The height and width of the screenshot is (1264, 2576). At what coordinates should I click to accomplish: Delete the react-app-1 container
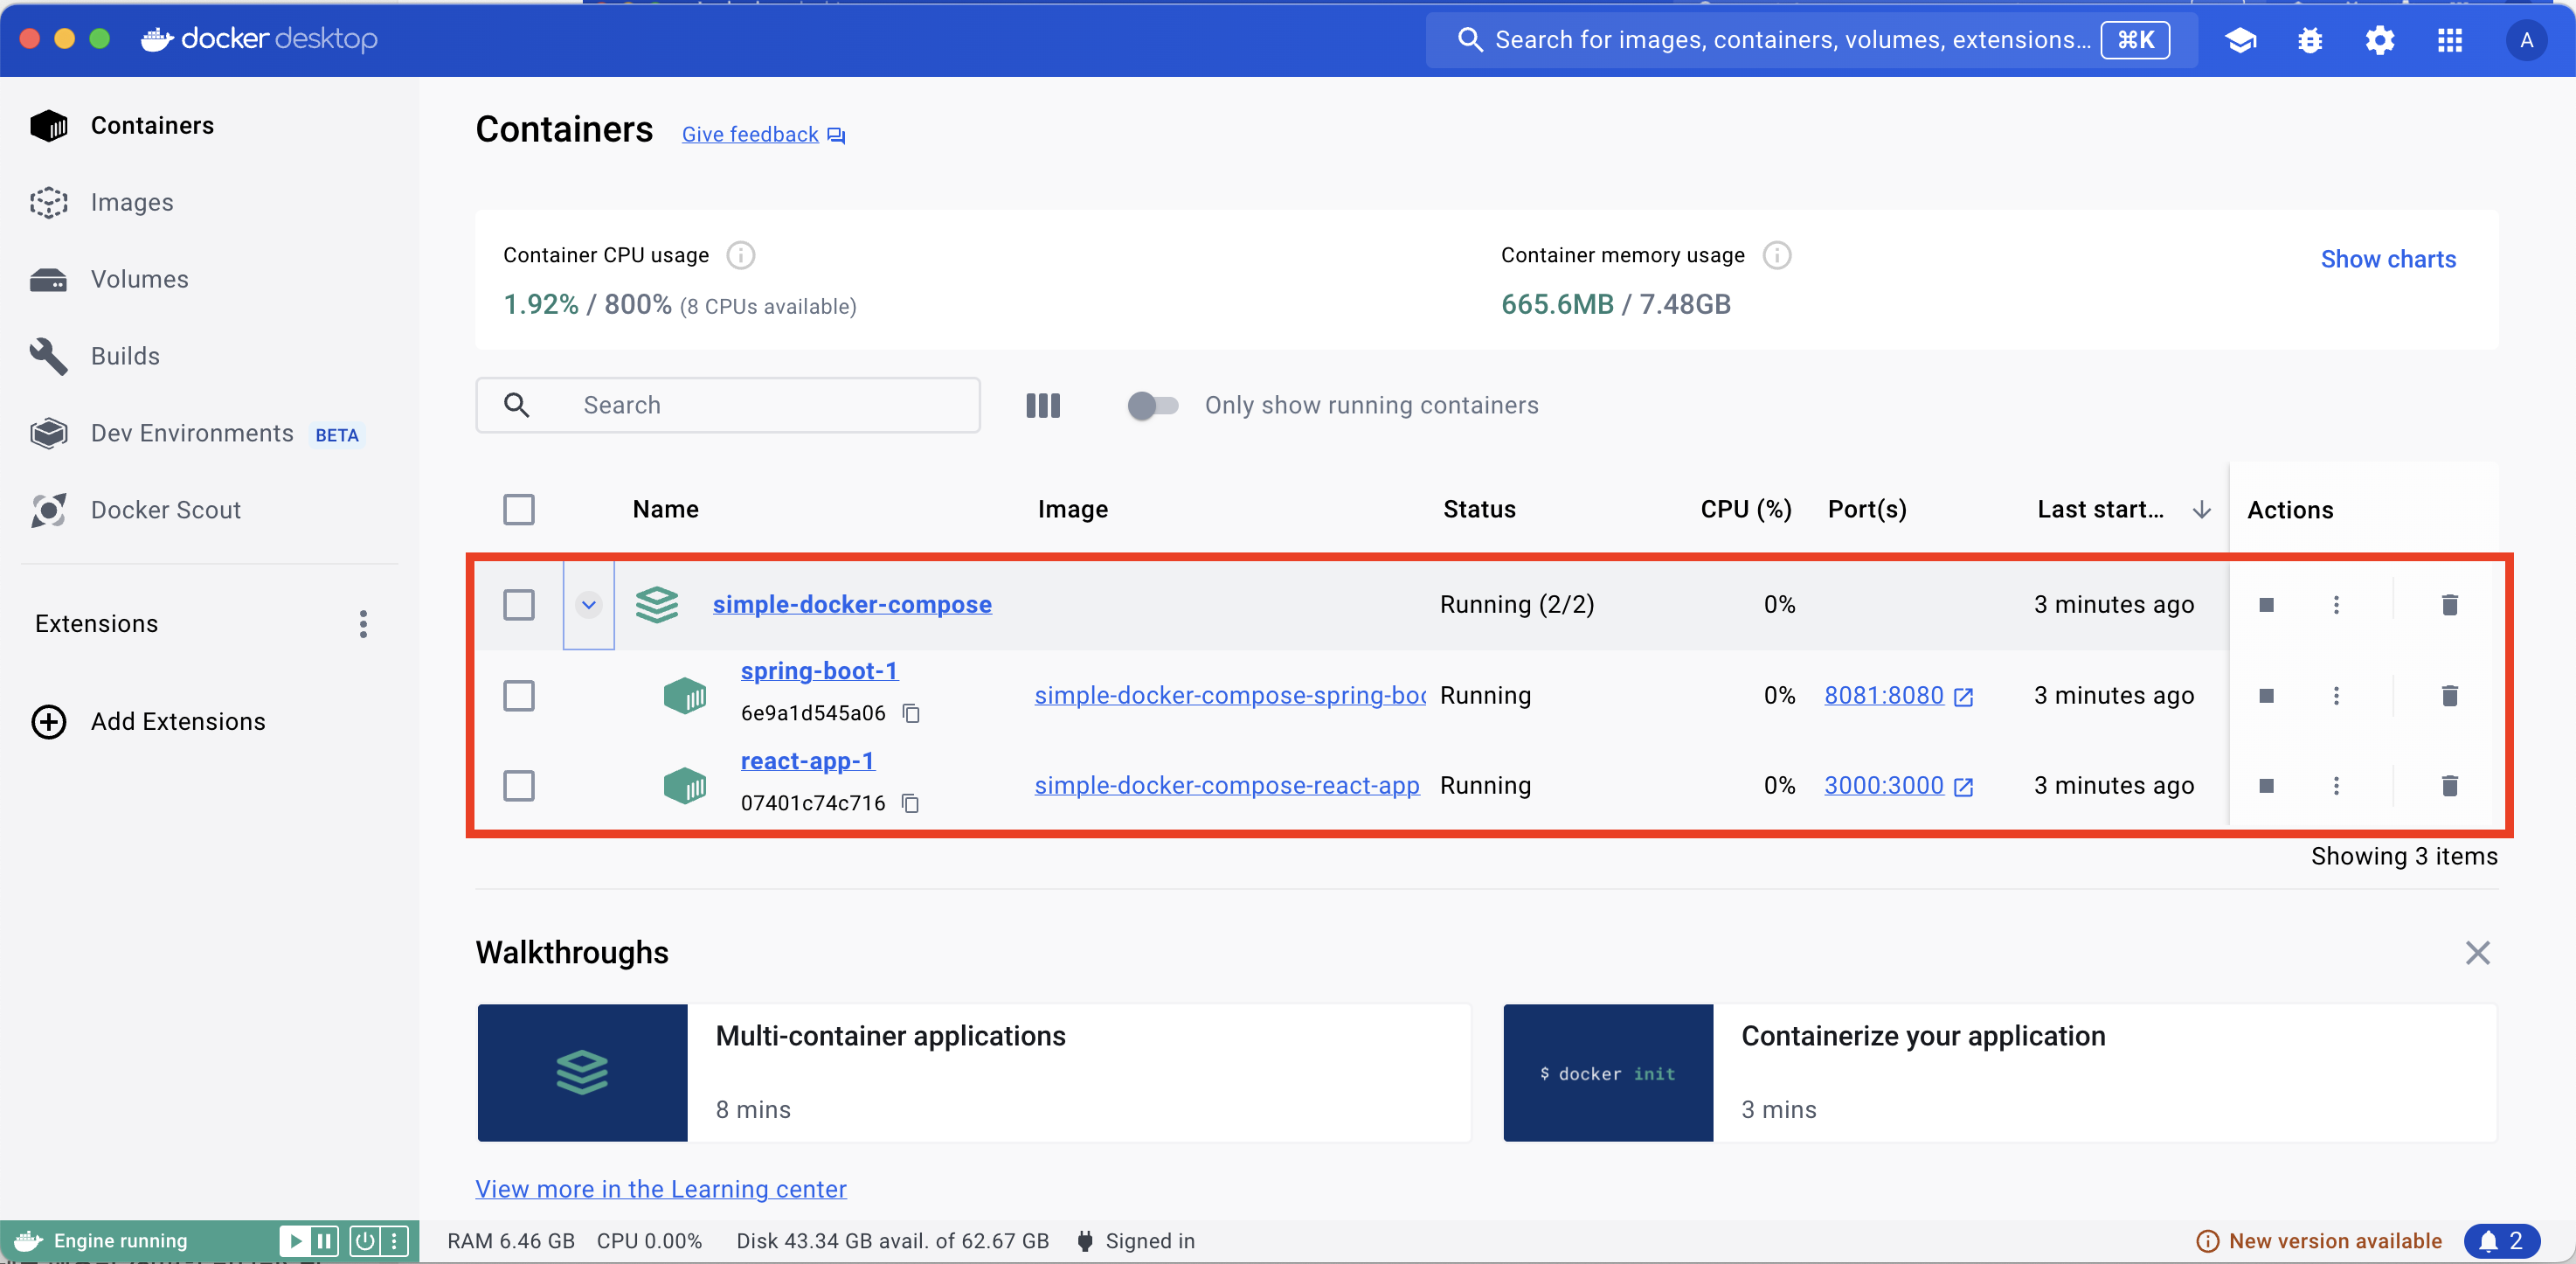point(2449,786)
